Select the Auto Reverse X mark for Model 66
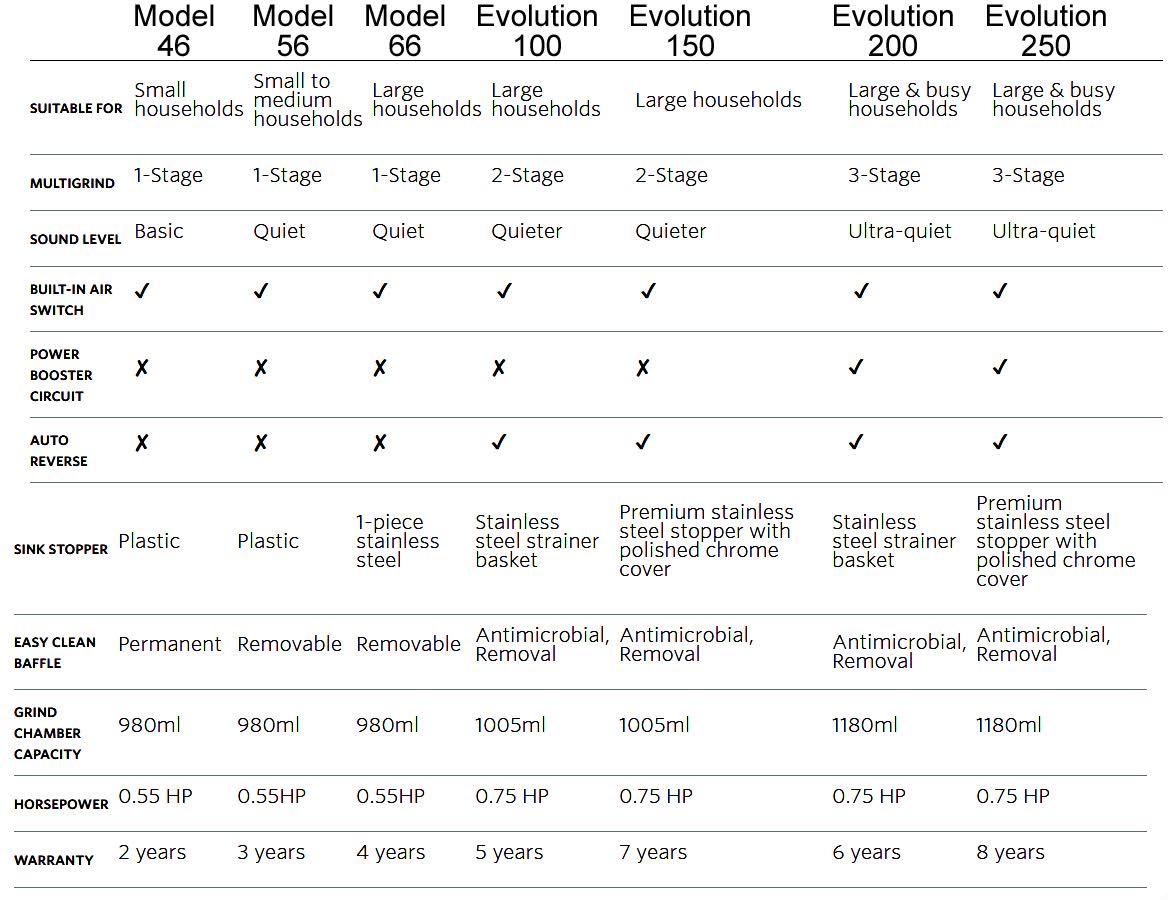The image size is (1171, 900). point(380,443)
